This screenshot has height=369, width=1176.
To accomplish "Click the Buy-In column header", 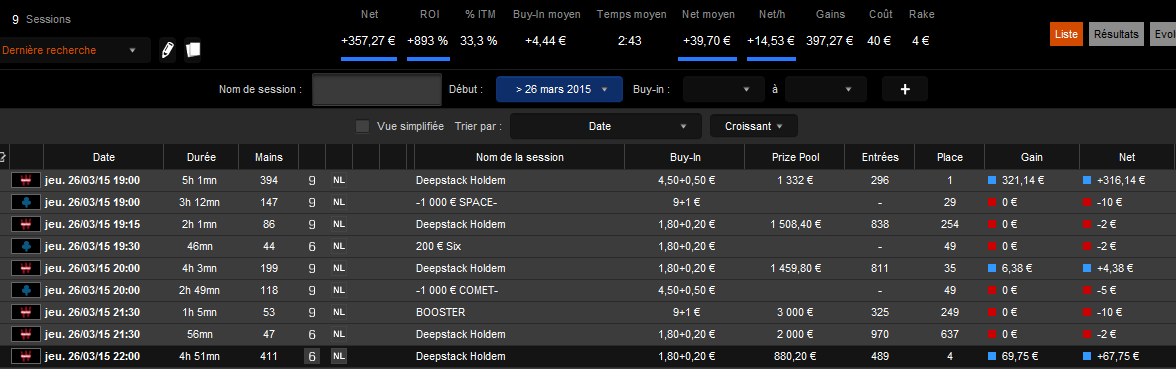I will (x=685, y=158).
